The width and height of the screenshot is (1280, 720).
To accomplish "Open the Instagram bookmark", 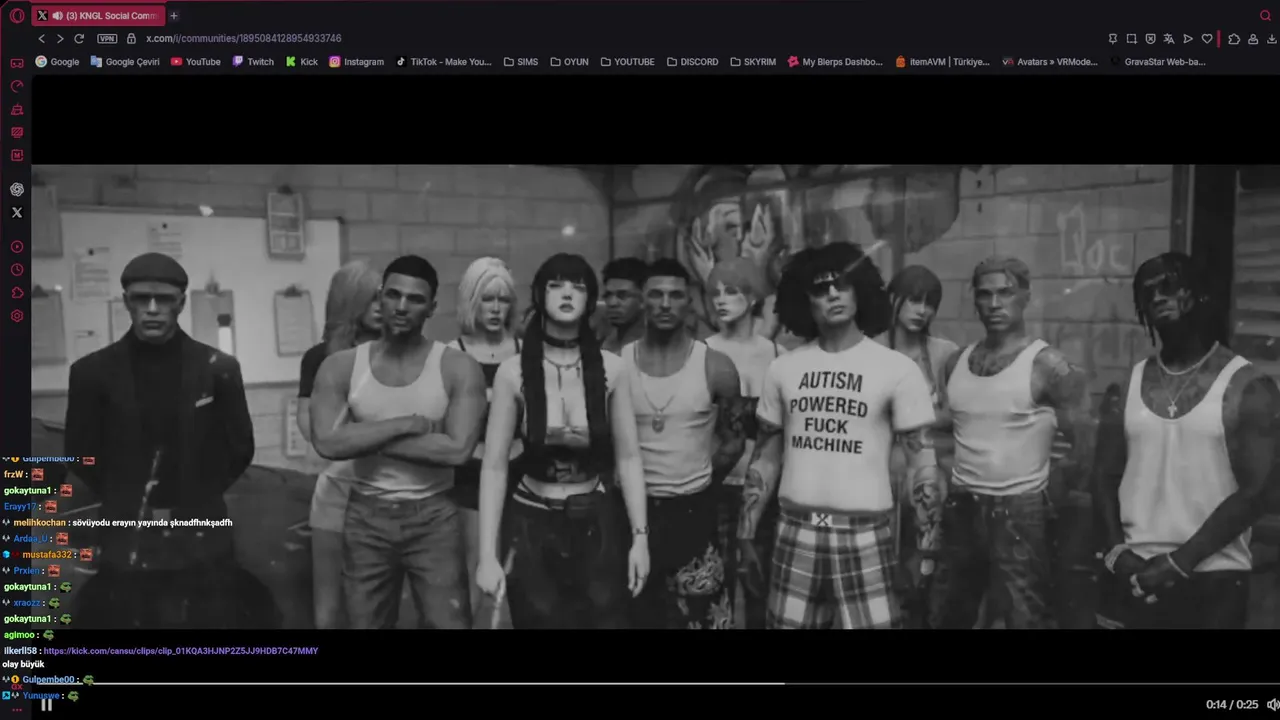I will point(357,61).
